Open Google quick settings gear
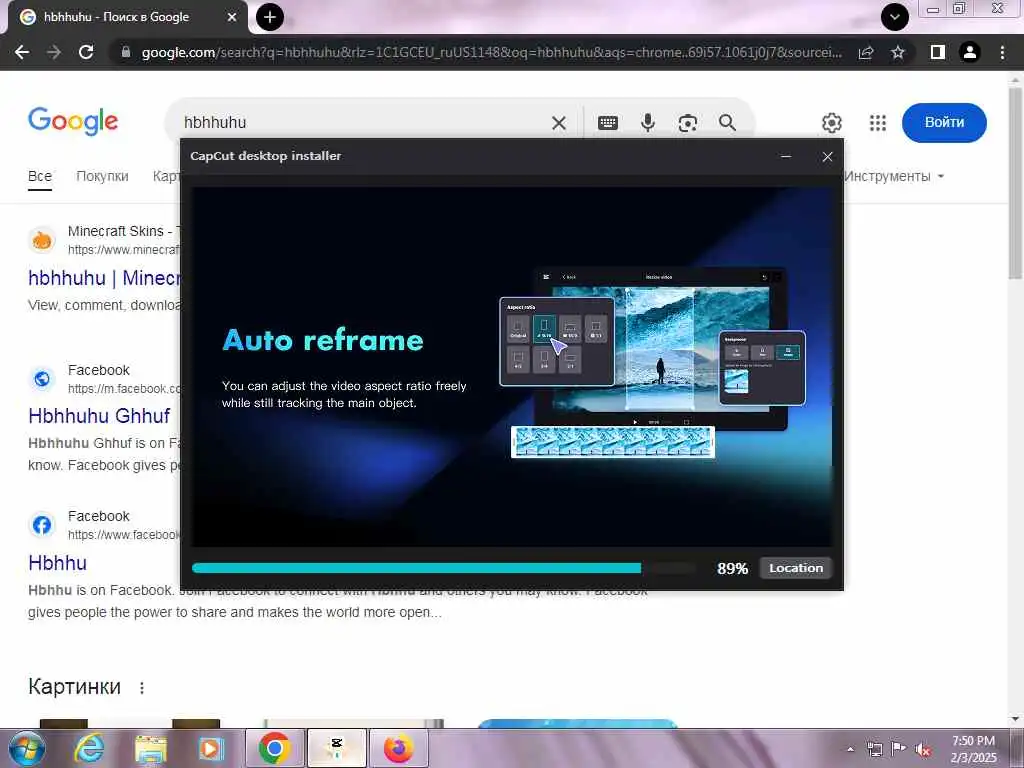 [x=831, y=123]
